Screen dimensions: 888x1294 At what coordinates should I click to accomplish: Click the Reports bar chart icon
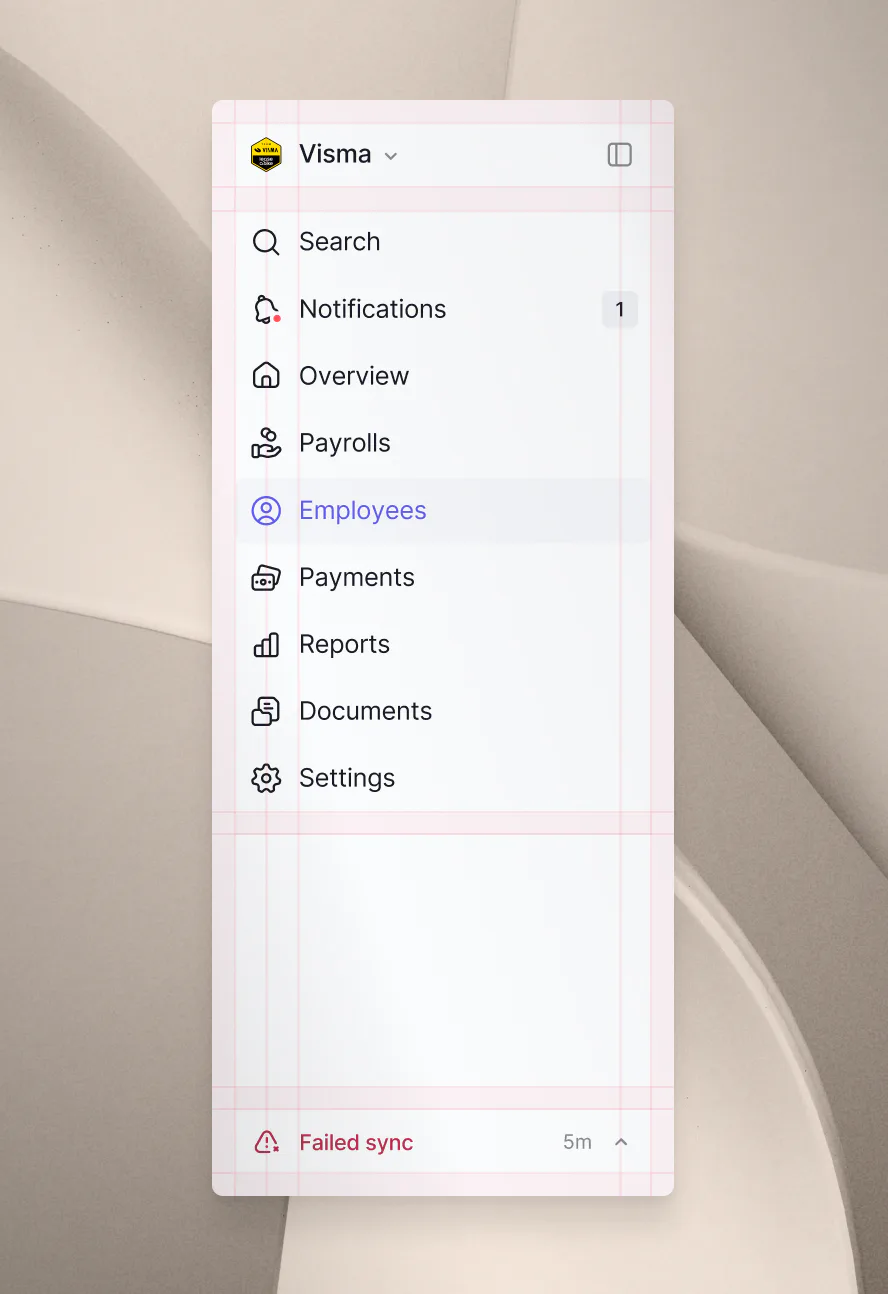266,644
